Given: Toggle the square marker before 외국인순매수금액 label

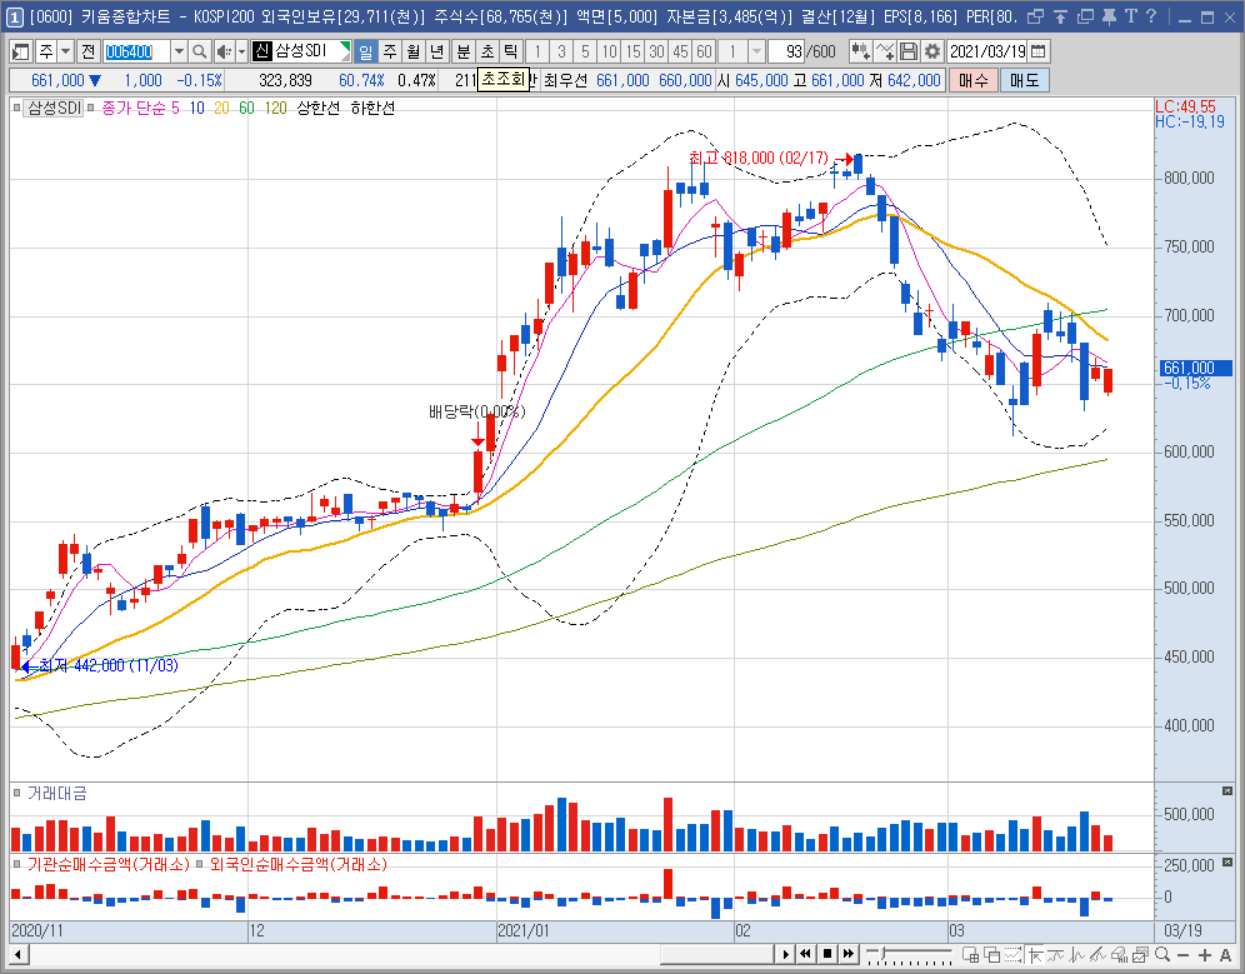Looking at the screenshot, I should (x=201, y=864).
